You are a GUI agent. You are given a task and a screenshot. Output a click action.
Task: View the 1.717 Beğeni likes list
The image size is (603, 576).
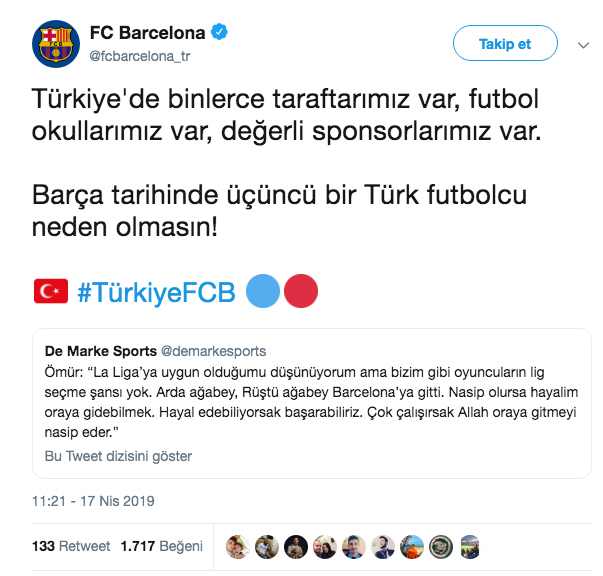click(x=161, y=547)
